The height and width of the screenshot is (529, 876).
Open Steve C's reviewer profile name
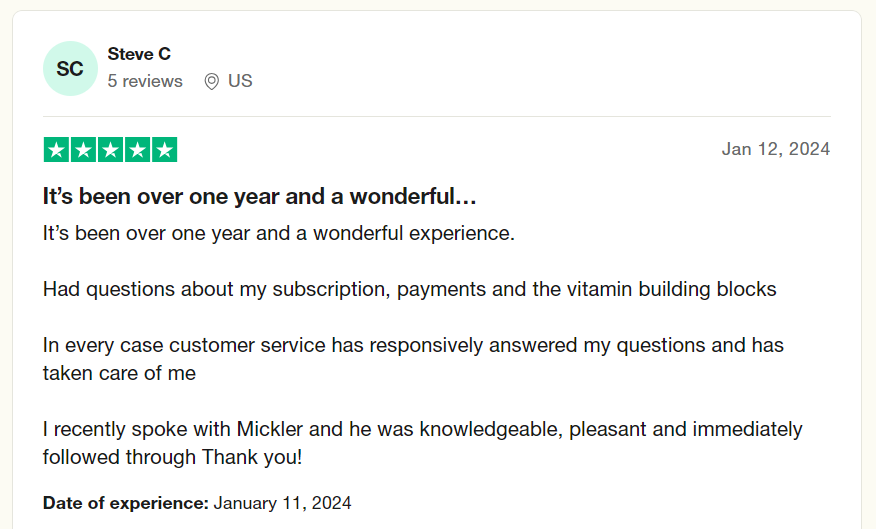coord(139,54)
